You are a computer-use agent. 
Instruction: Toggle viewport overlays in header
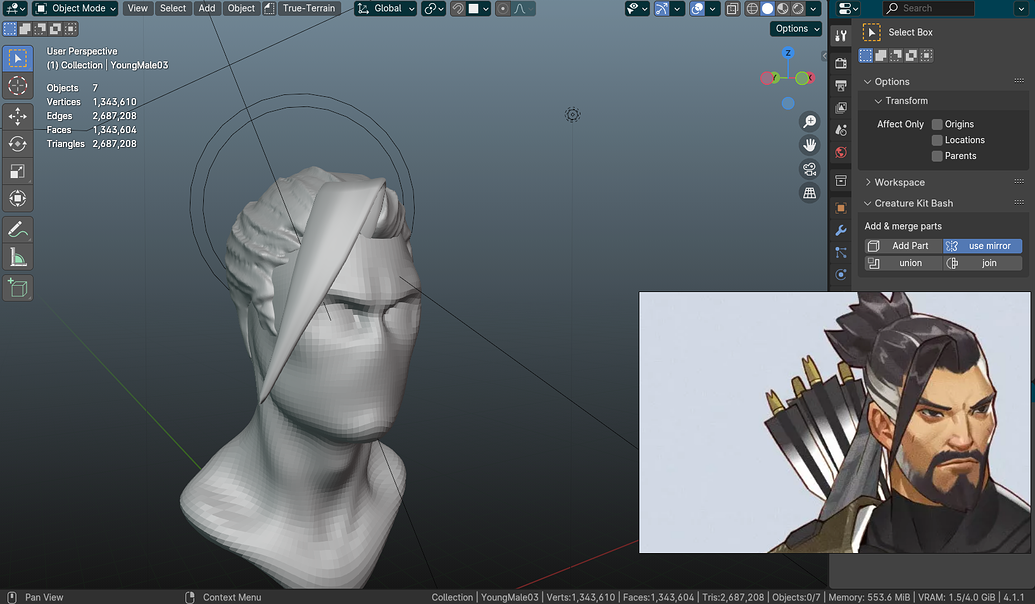[697, 9]
